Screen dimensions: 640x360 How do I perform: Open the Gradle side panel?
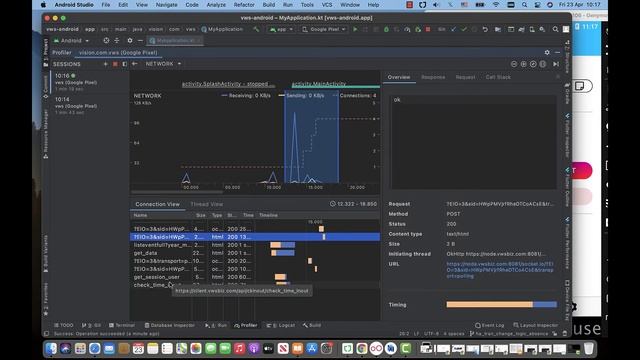(567, 94)
